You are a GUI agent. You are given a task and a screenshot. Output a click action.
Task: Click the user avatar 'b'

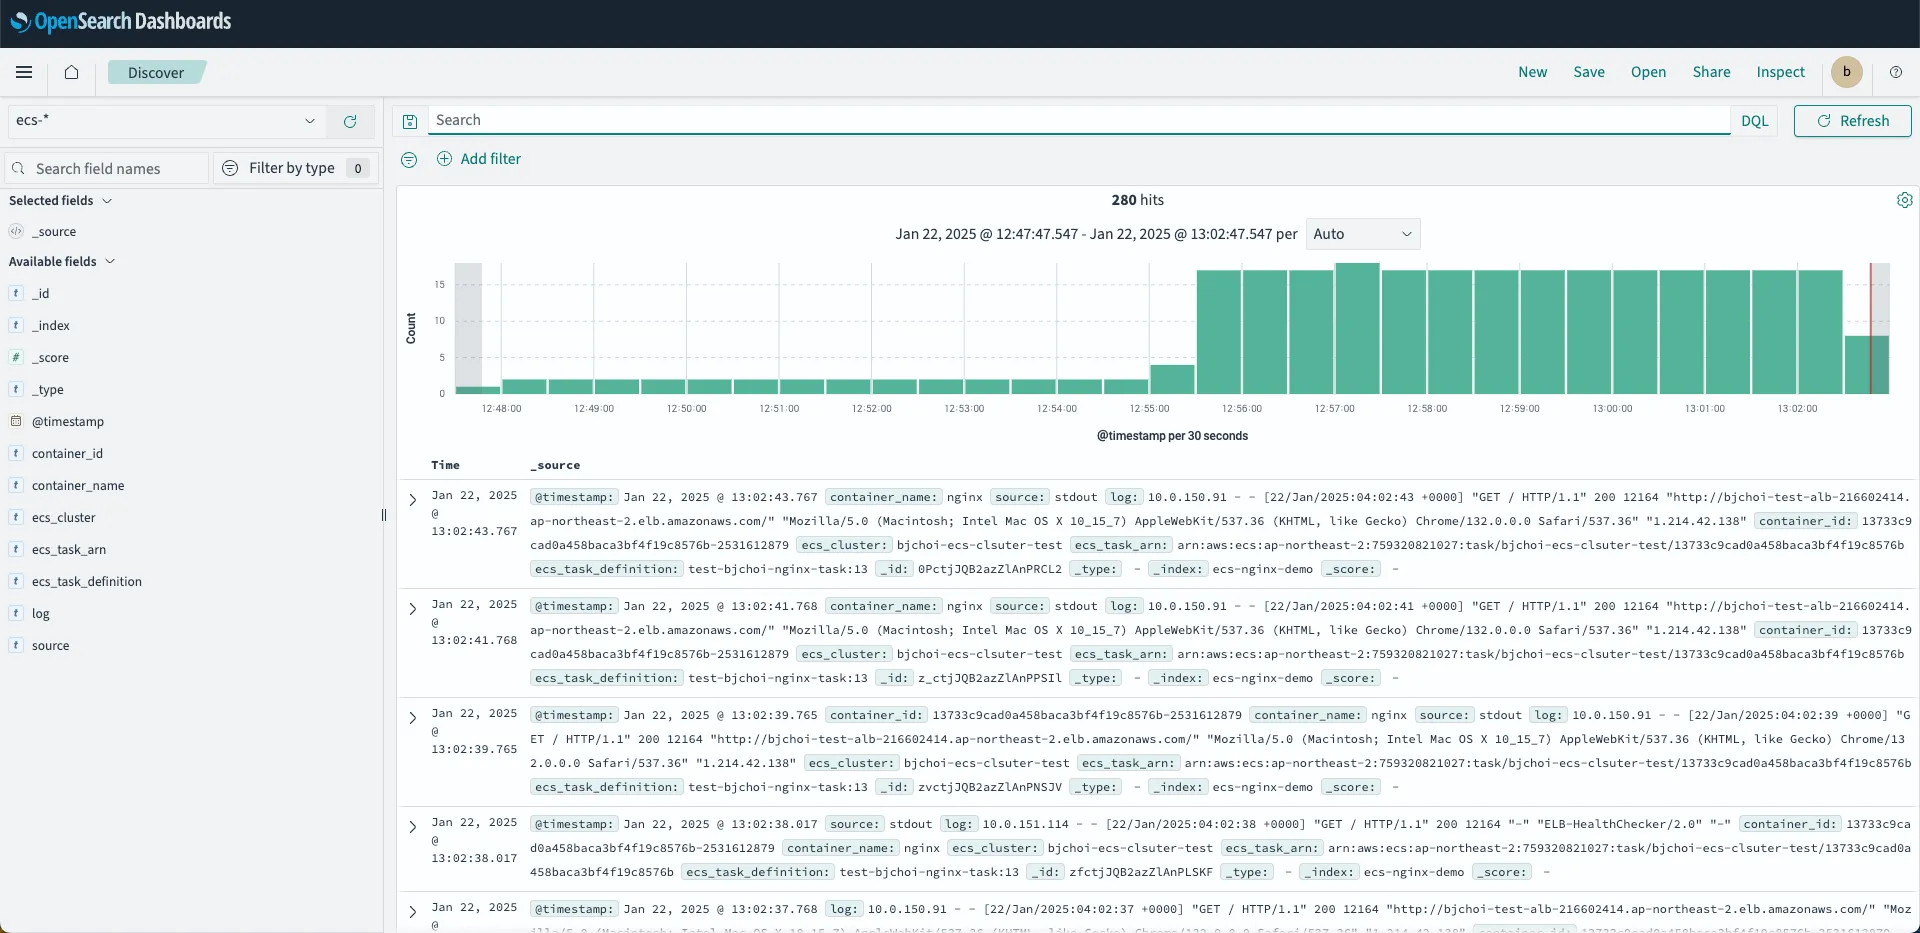(1846, 72)
